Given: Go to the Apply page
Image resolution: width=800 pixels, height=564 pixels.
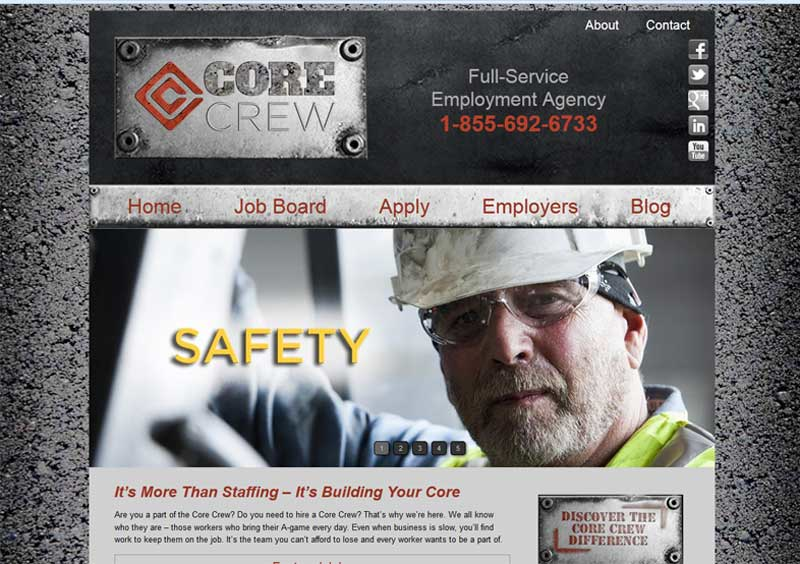Looking at the screenshot, I should click(404, 207).
